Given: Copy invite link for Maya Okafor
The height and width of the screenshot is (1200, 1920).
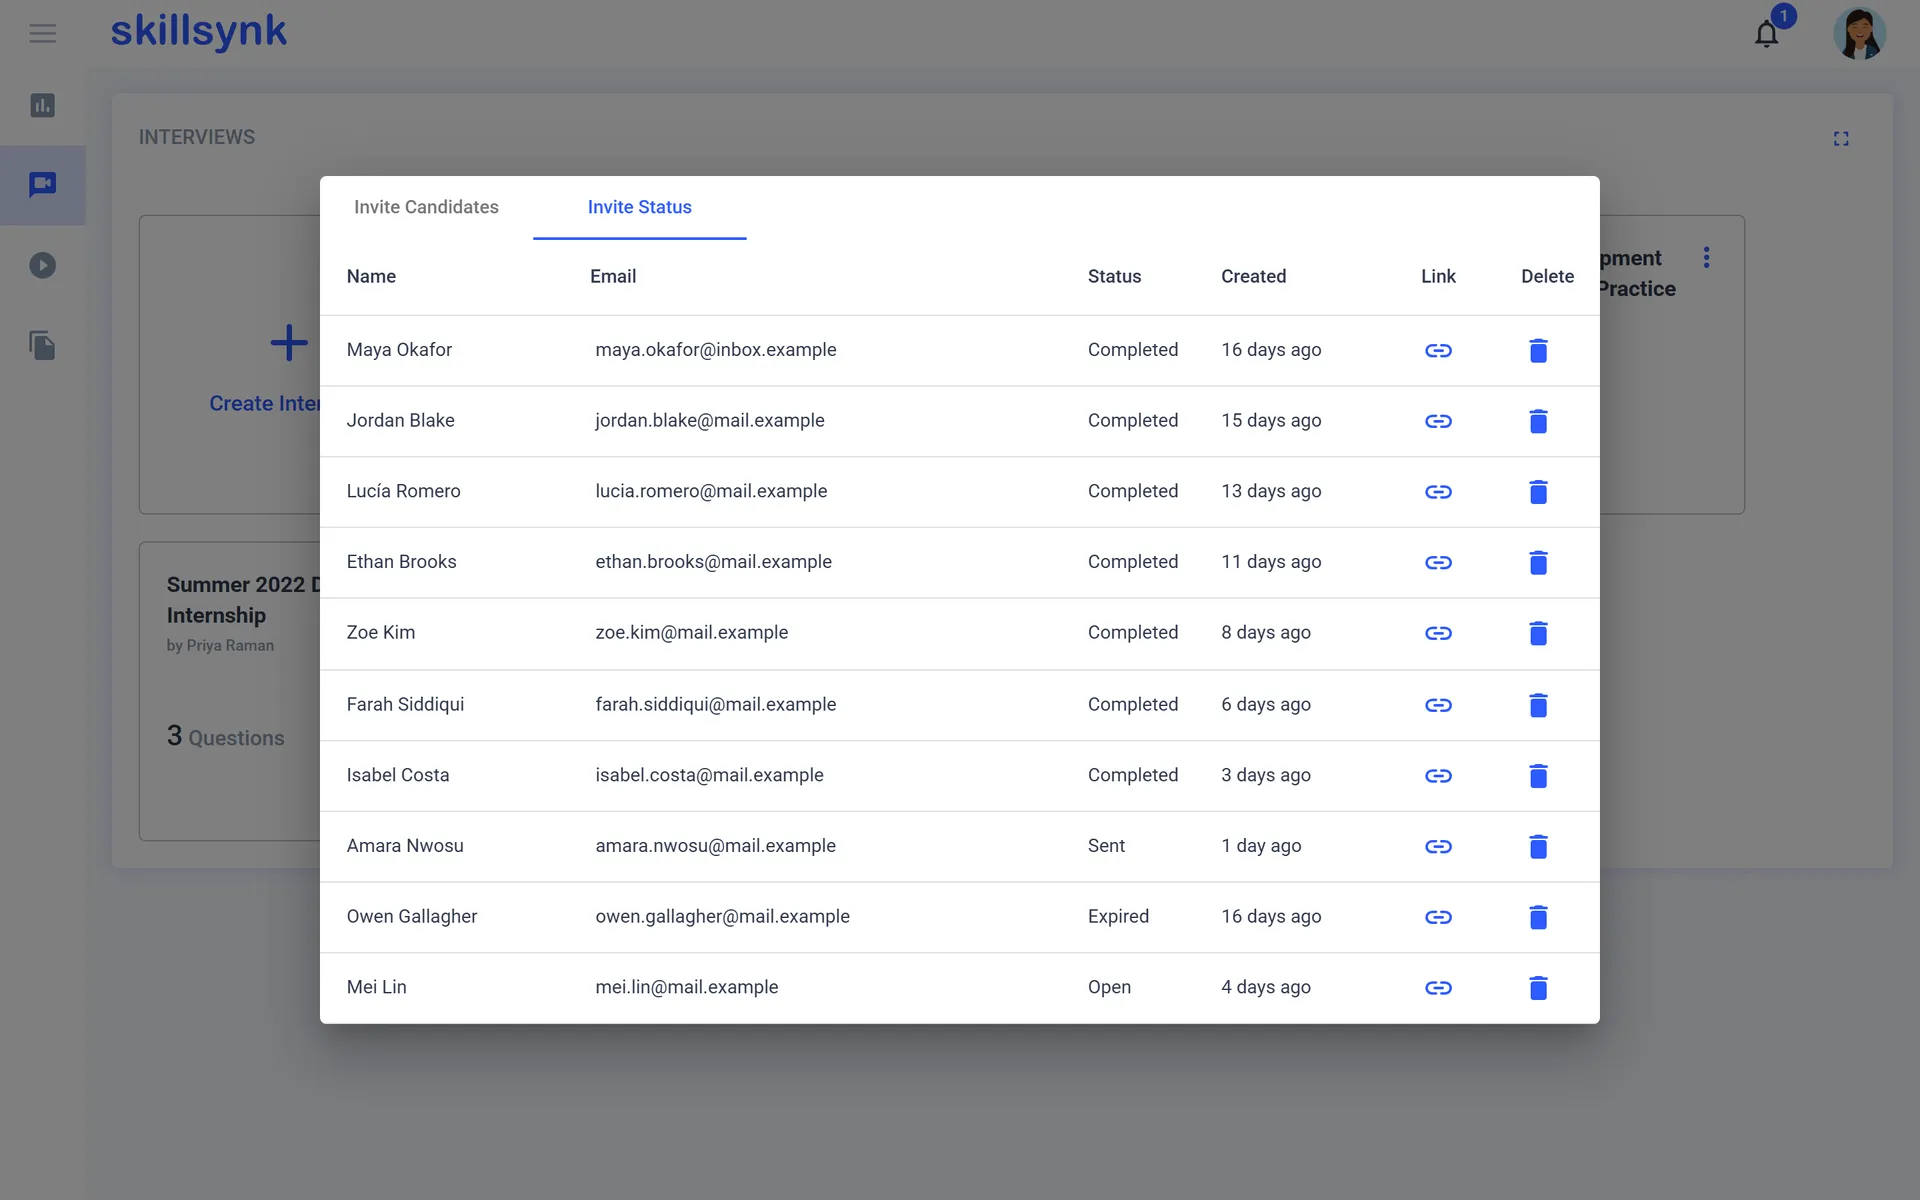Looking at the screenshot, I should (1438, 350).
